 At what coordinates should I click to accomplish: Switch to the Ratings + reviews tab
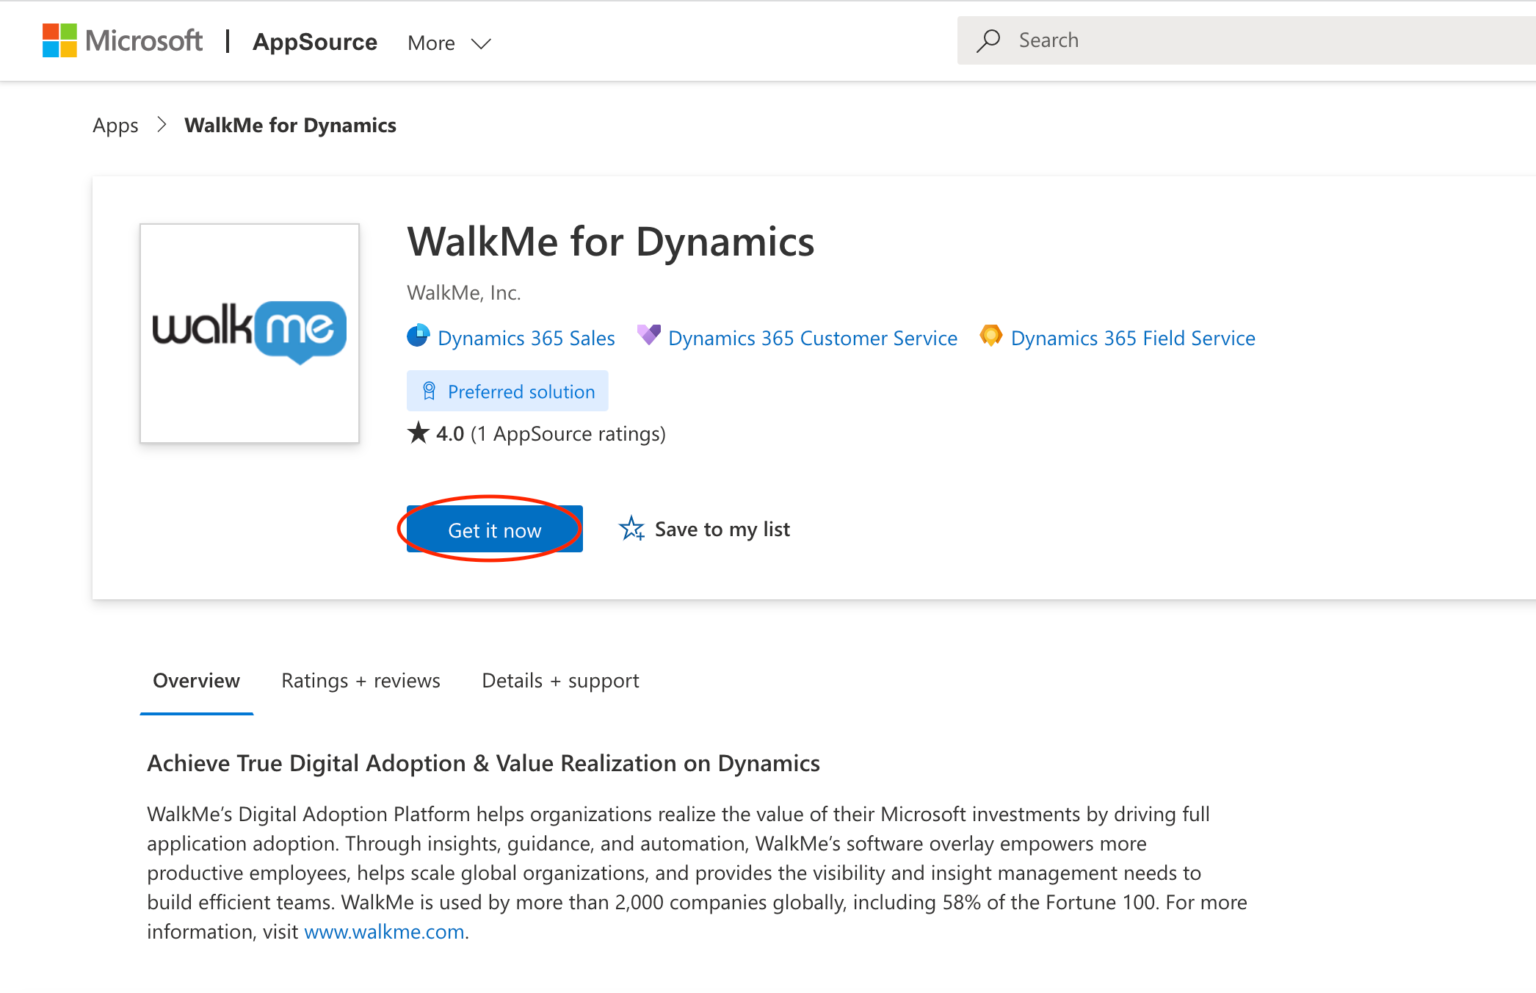(x=361, y=680)
